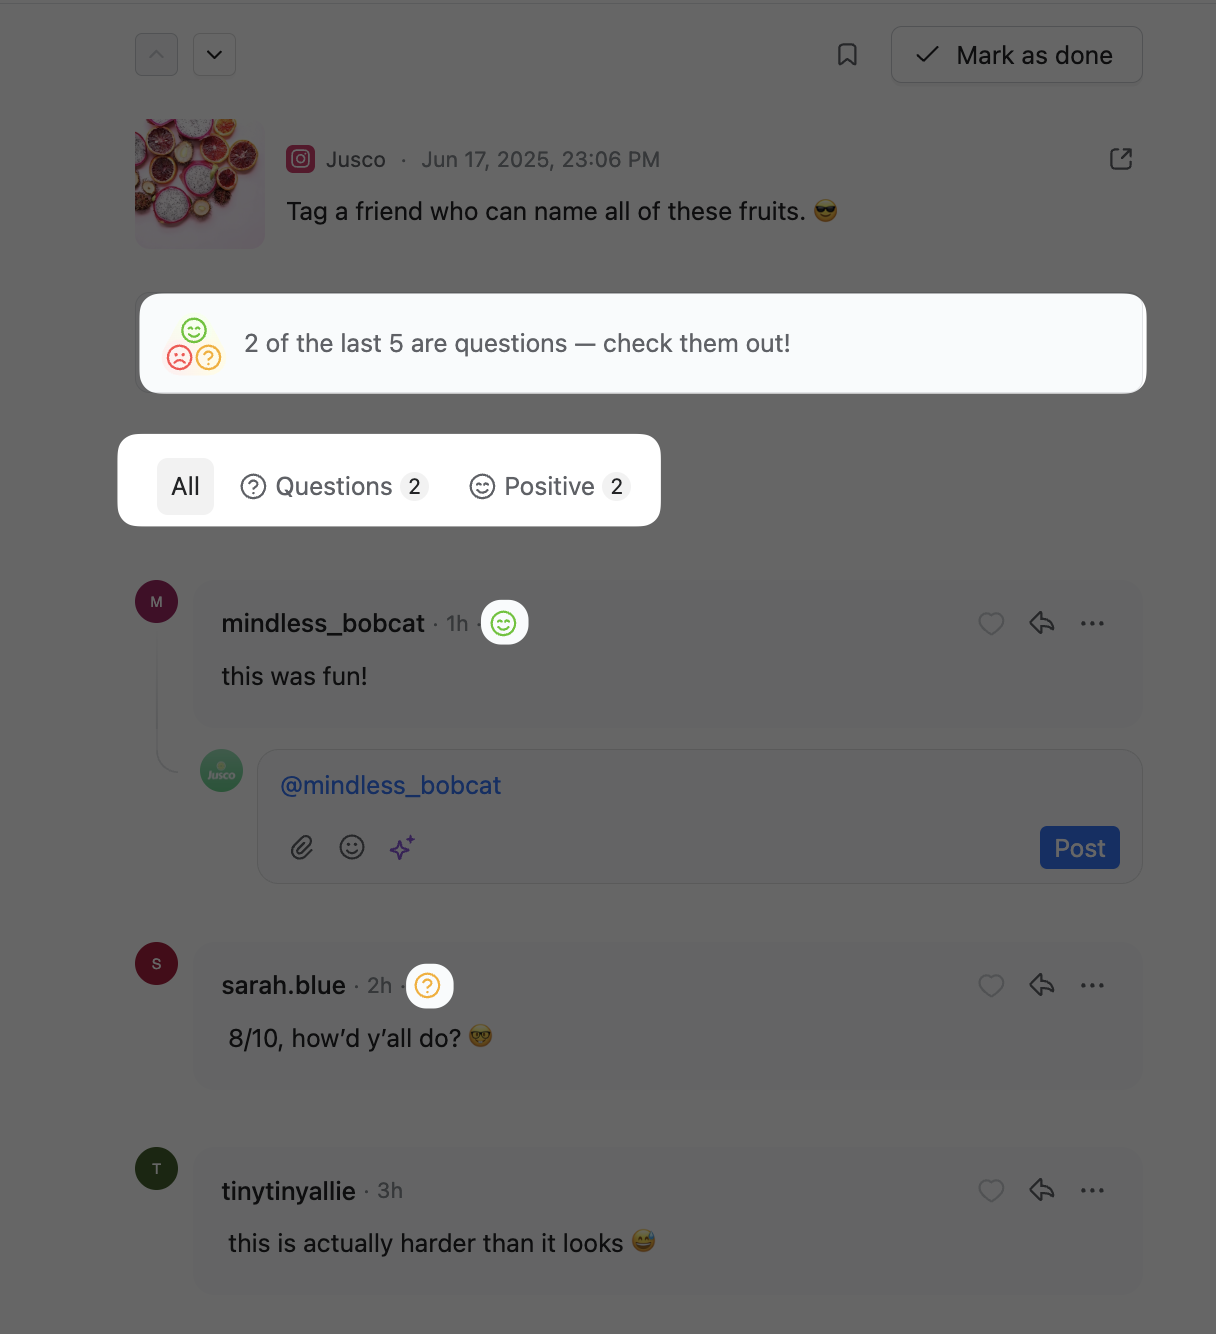Viewport: 1216px width, 1334px height.
Task: Open emoji picker in reply box
Action: coord(352,847)
